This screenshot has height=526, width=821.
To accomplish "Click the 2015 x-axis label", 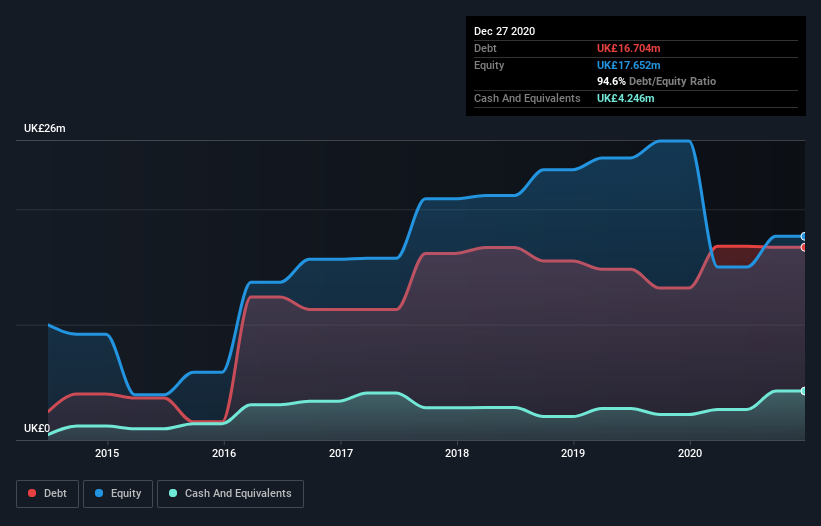I will point(107,453).
